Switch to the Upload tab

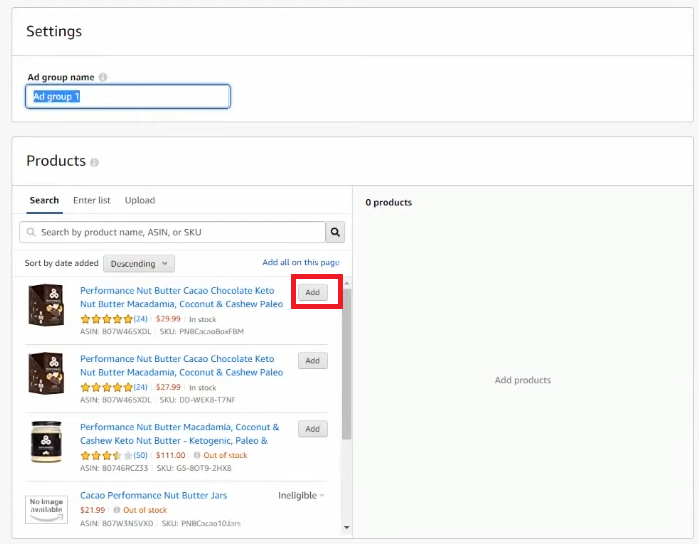(x=140, y=200)
